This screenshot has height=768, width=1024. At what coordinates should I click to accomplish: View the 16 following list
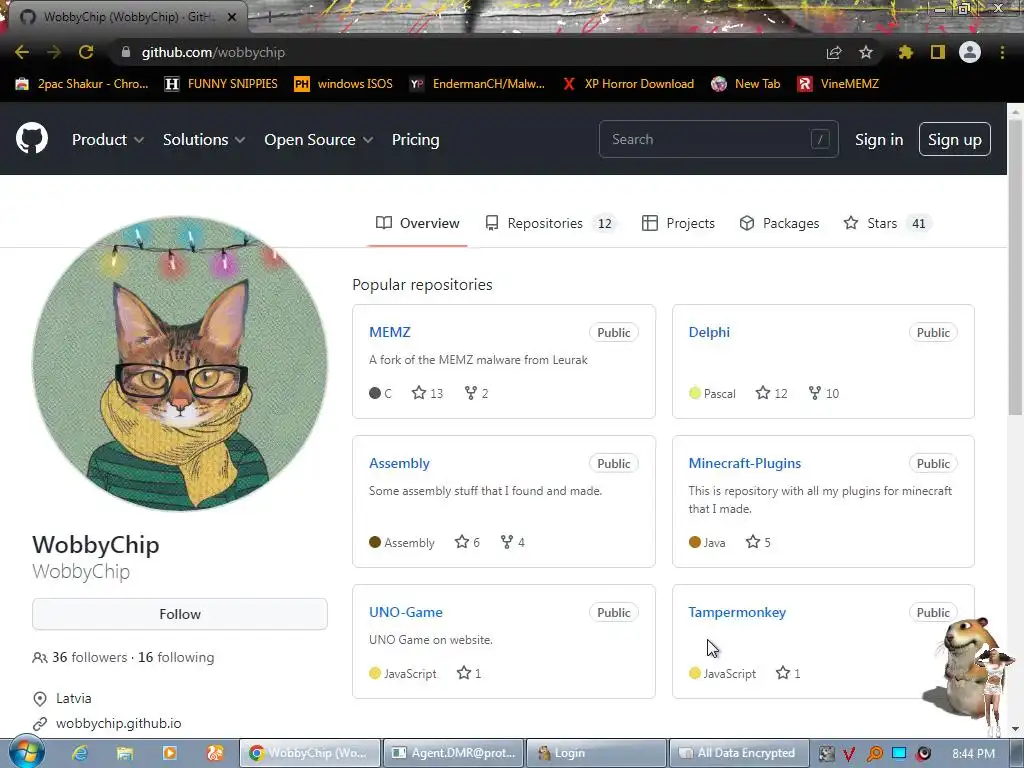[x=176, y=657]
